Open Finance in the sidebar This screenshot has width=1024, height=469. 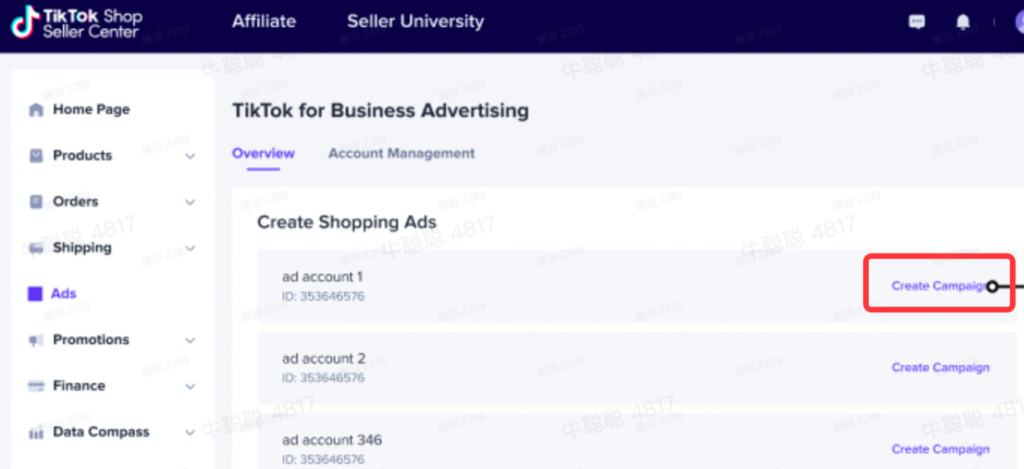(x=79, y=386)
